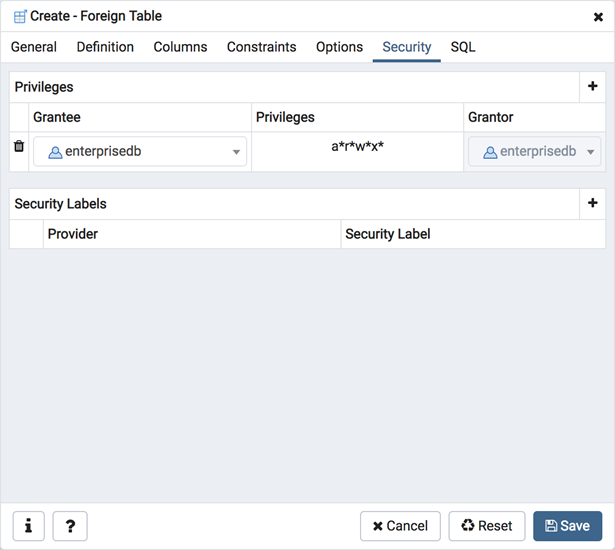Open the info button at bottom left
The image size is (615, 550).
coord(28,526)
